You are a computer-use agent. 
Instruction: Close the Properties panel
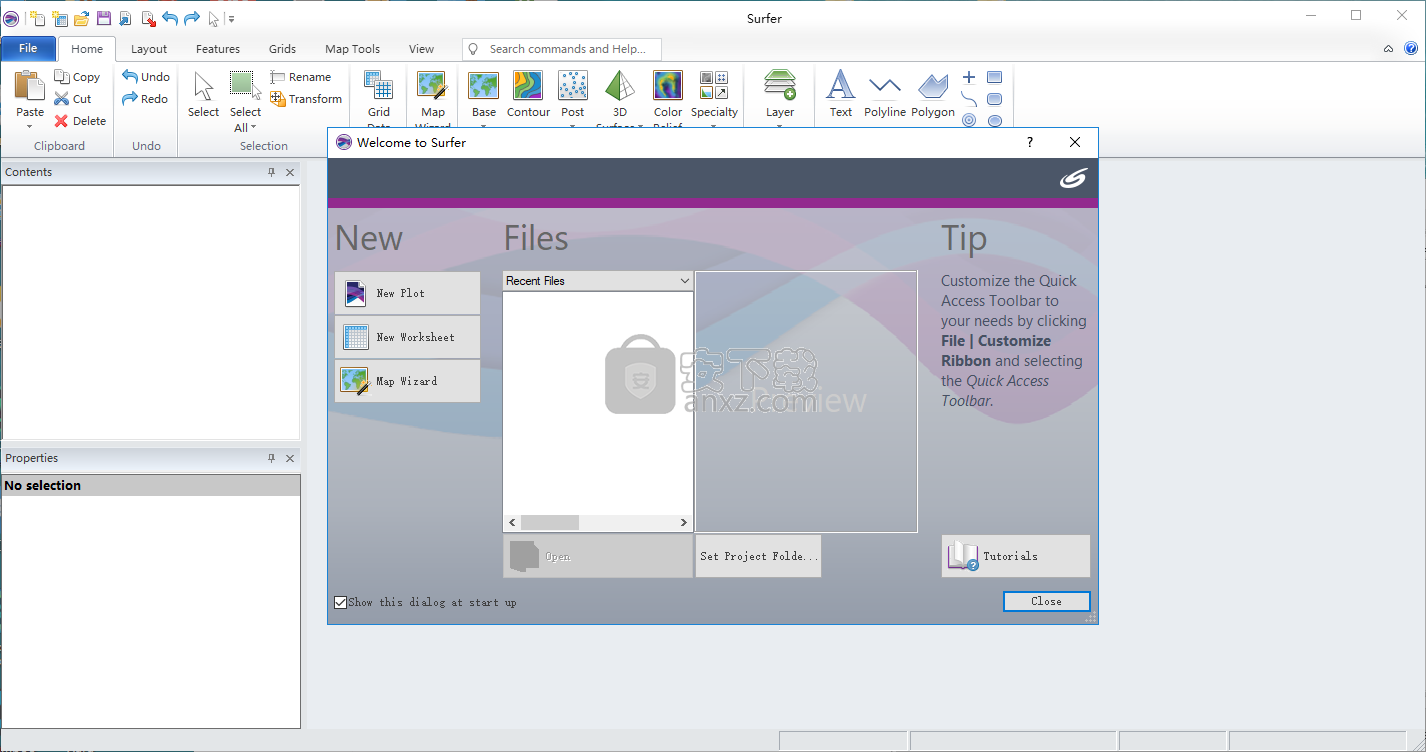[290, 458]
